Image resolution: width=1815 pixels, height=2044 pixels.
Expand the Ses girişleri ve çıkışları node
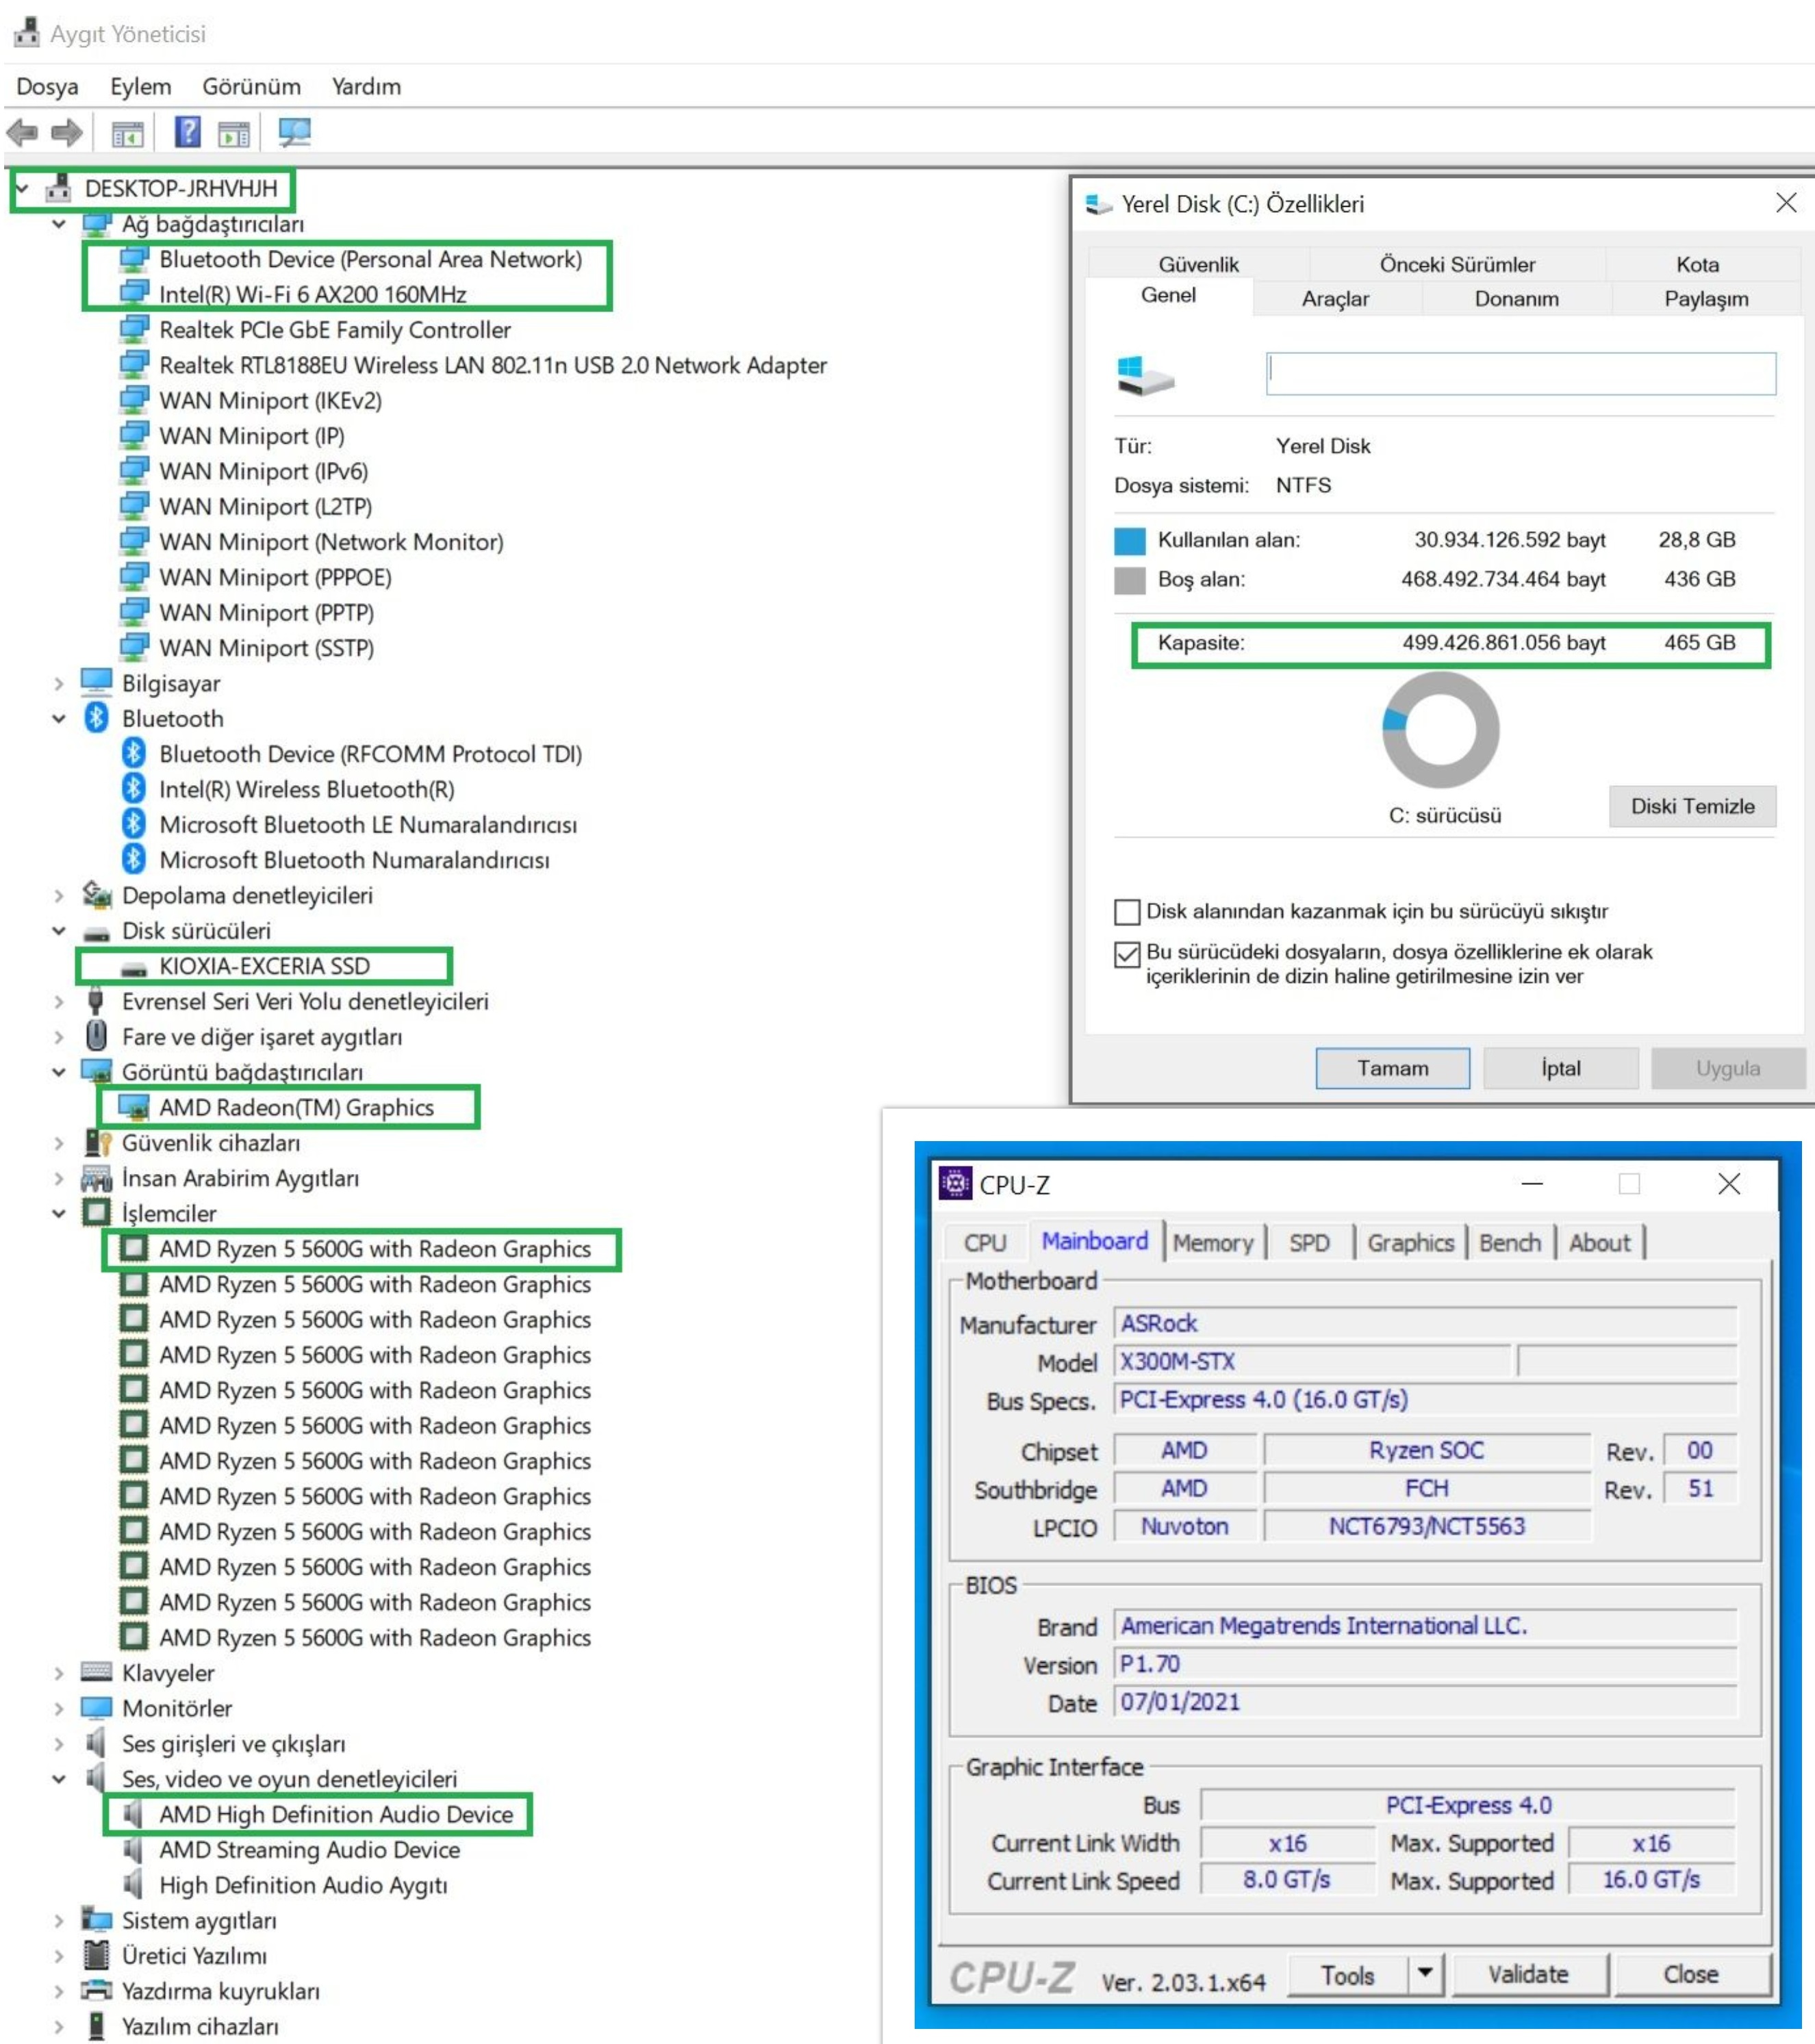click(59, 1743)
